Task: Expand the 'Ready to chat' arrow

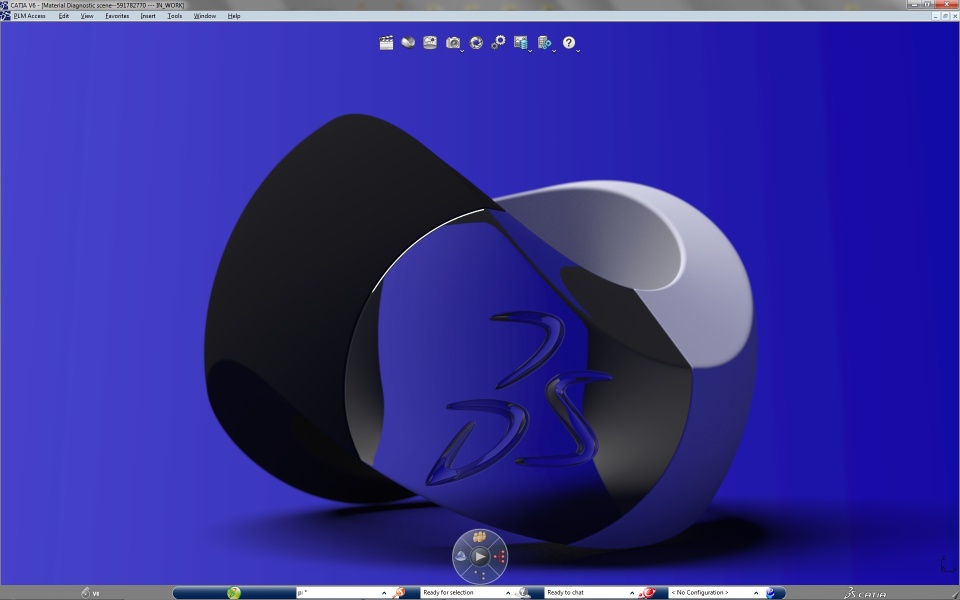Action: click(632, 593)
